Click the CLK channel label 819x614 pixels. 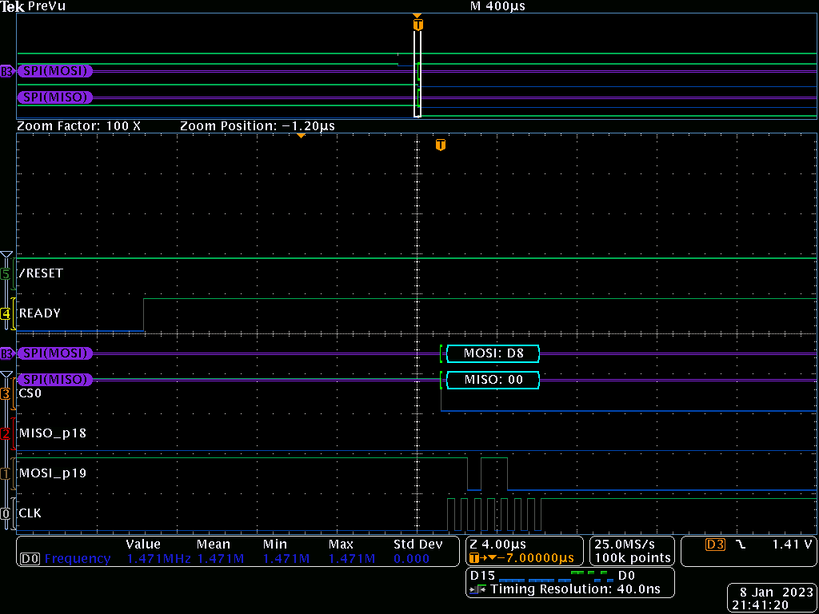click(x=30, y=513)
